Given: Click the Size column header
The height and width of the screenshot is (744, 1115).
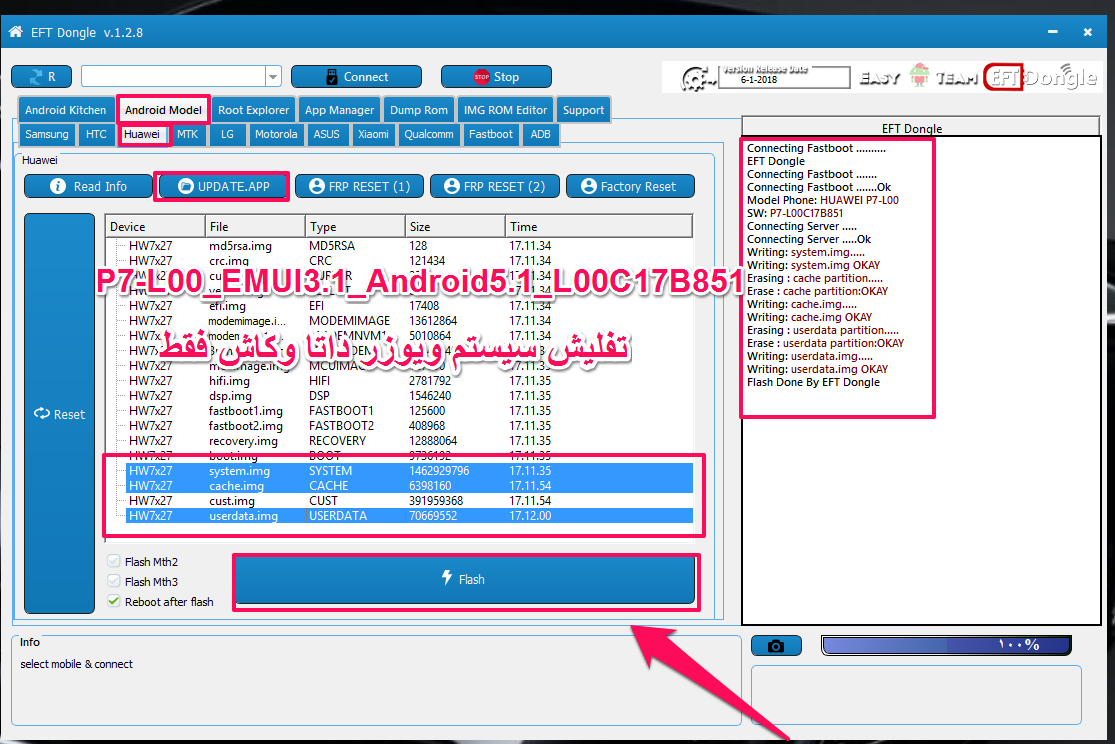Looking at the screenshot, I should click(x=455, y=226).
